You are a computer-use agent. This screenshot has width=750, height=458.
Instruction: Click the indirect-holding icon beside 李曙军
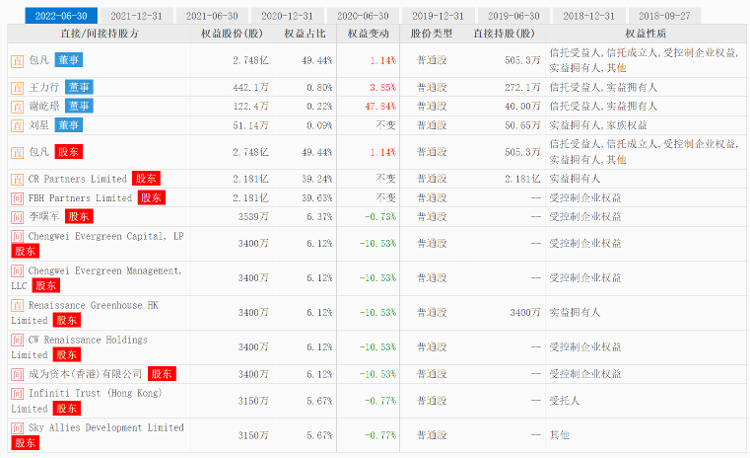click(x=17, y=216)
